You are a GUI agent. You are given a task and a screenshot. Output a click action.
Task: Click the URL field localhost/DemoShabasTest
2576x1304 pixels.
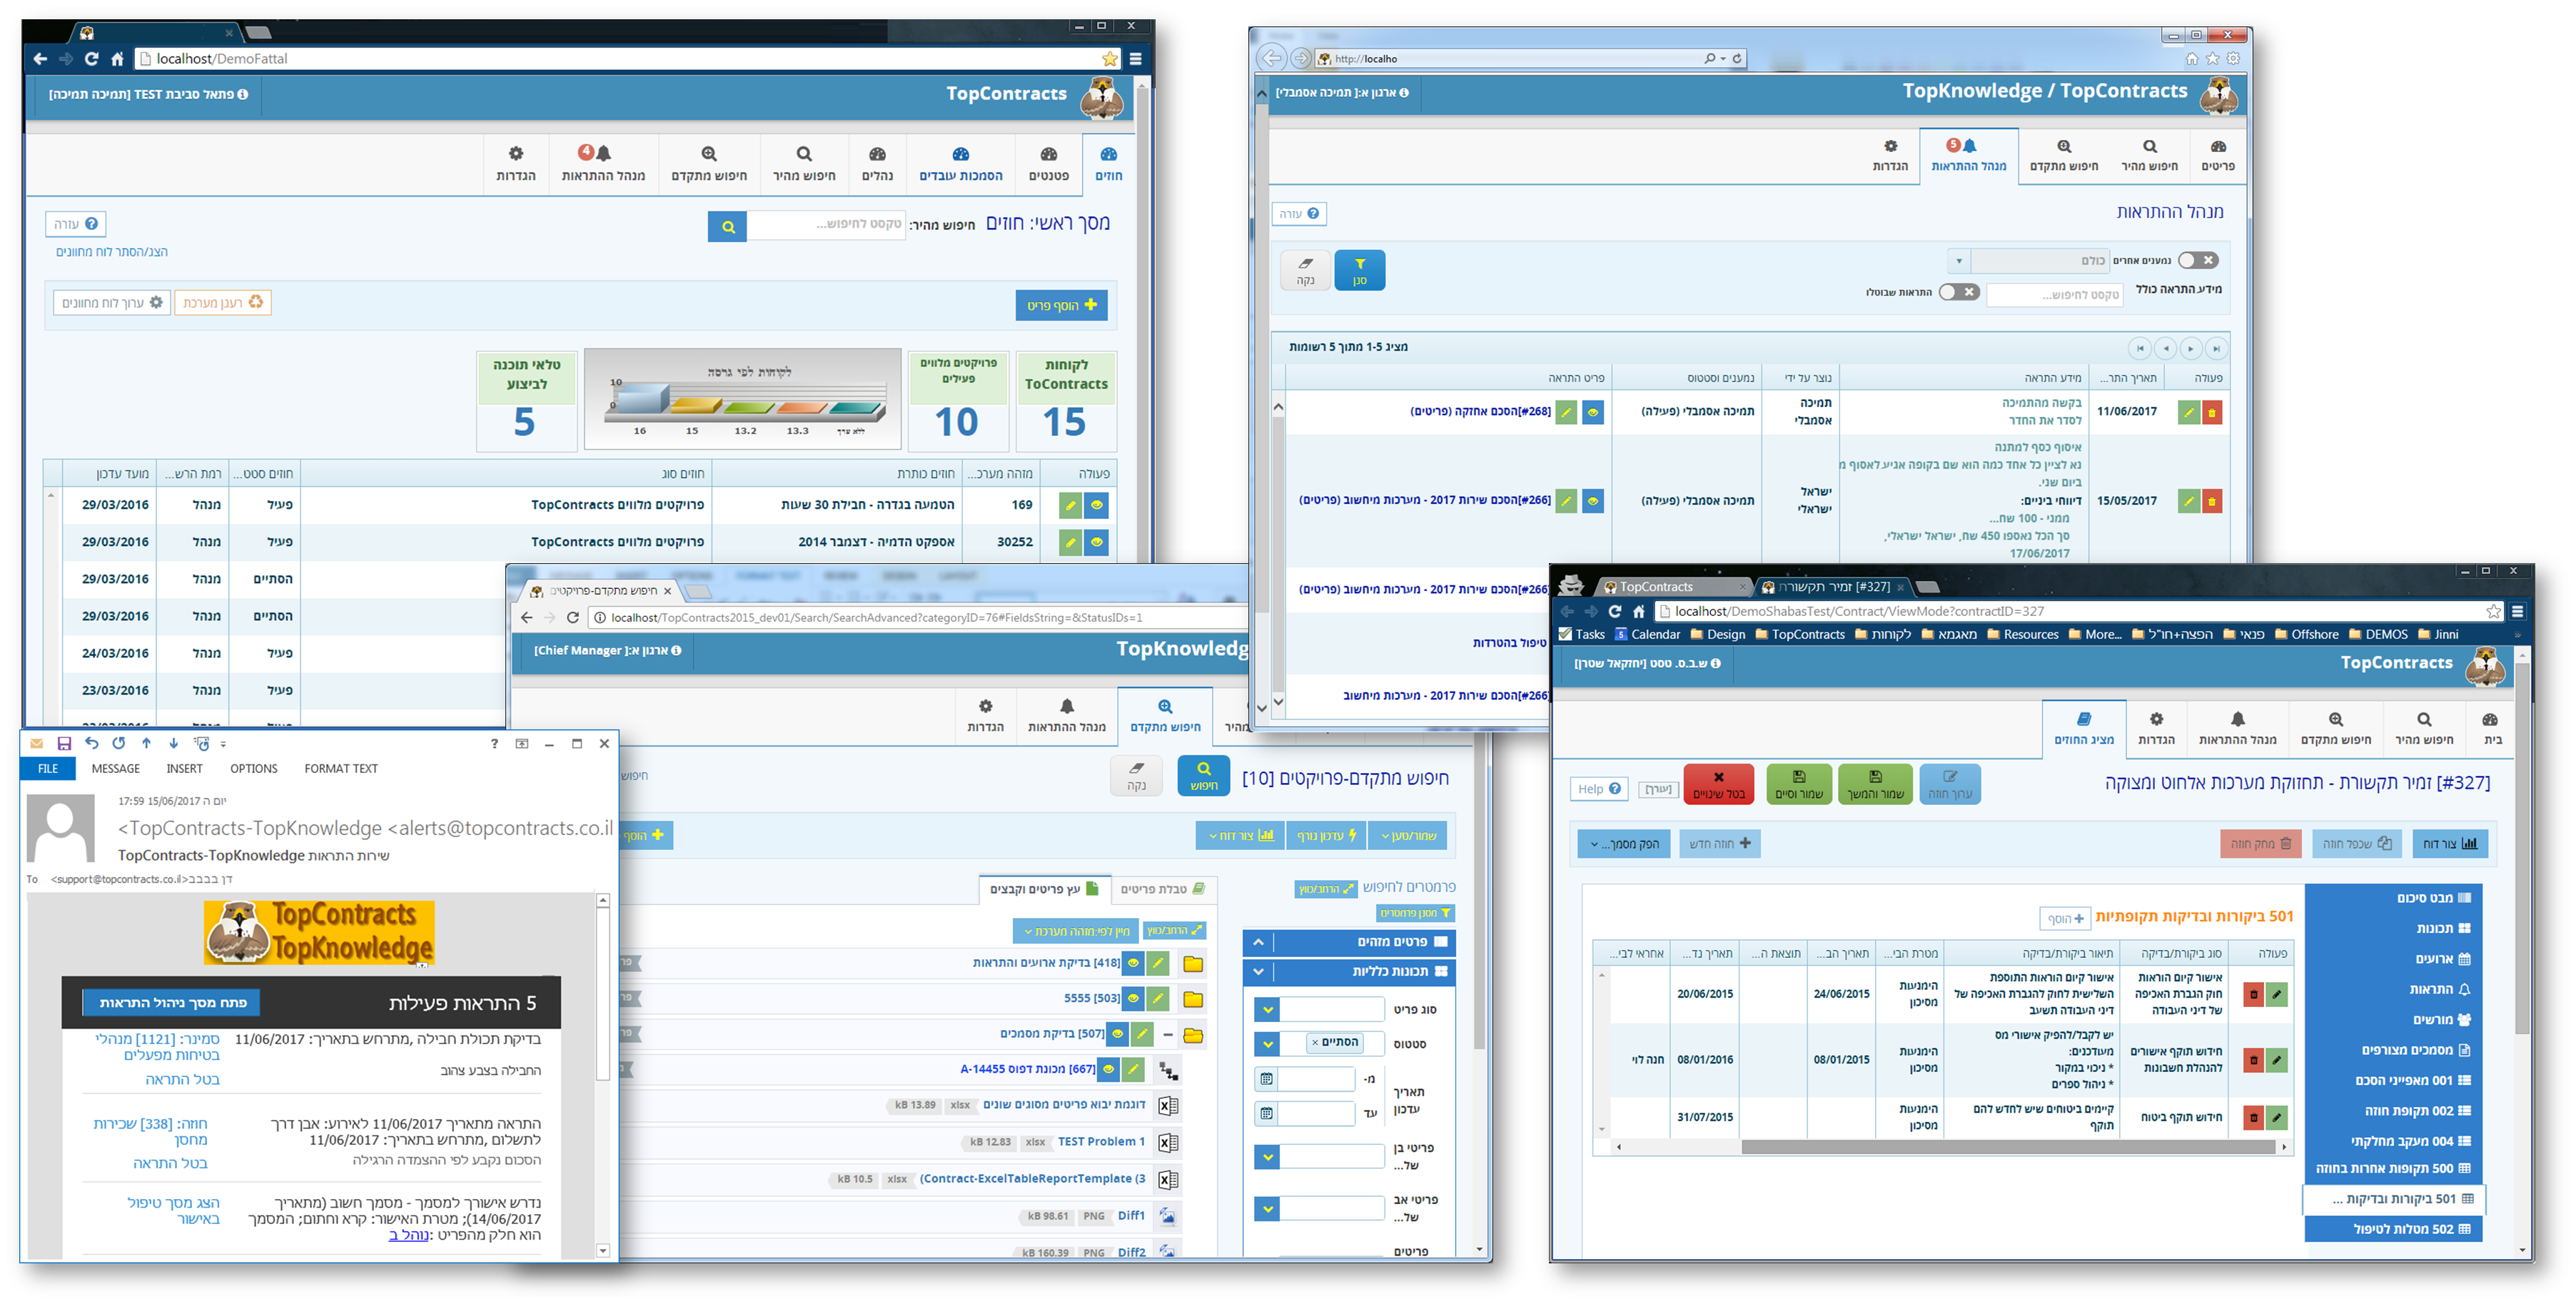(x=2070, y=611)
